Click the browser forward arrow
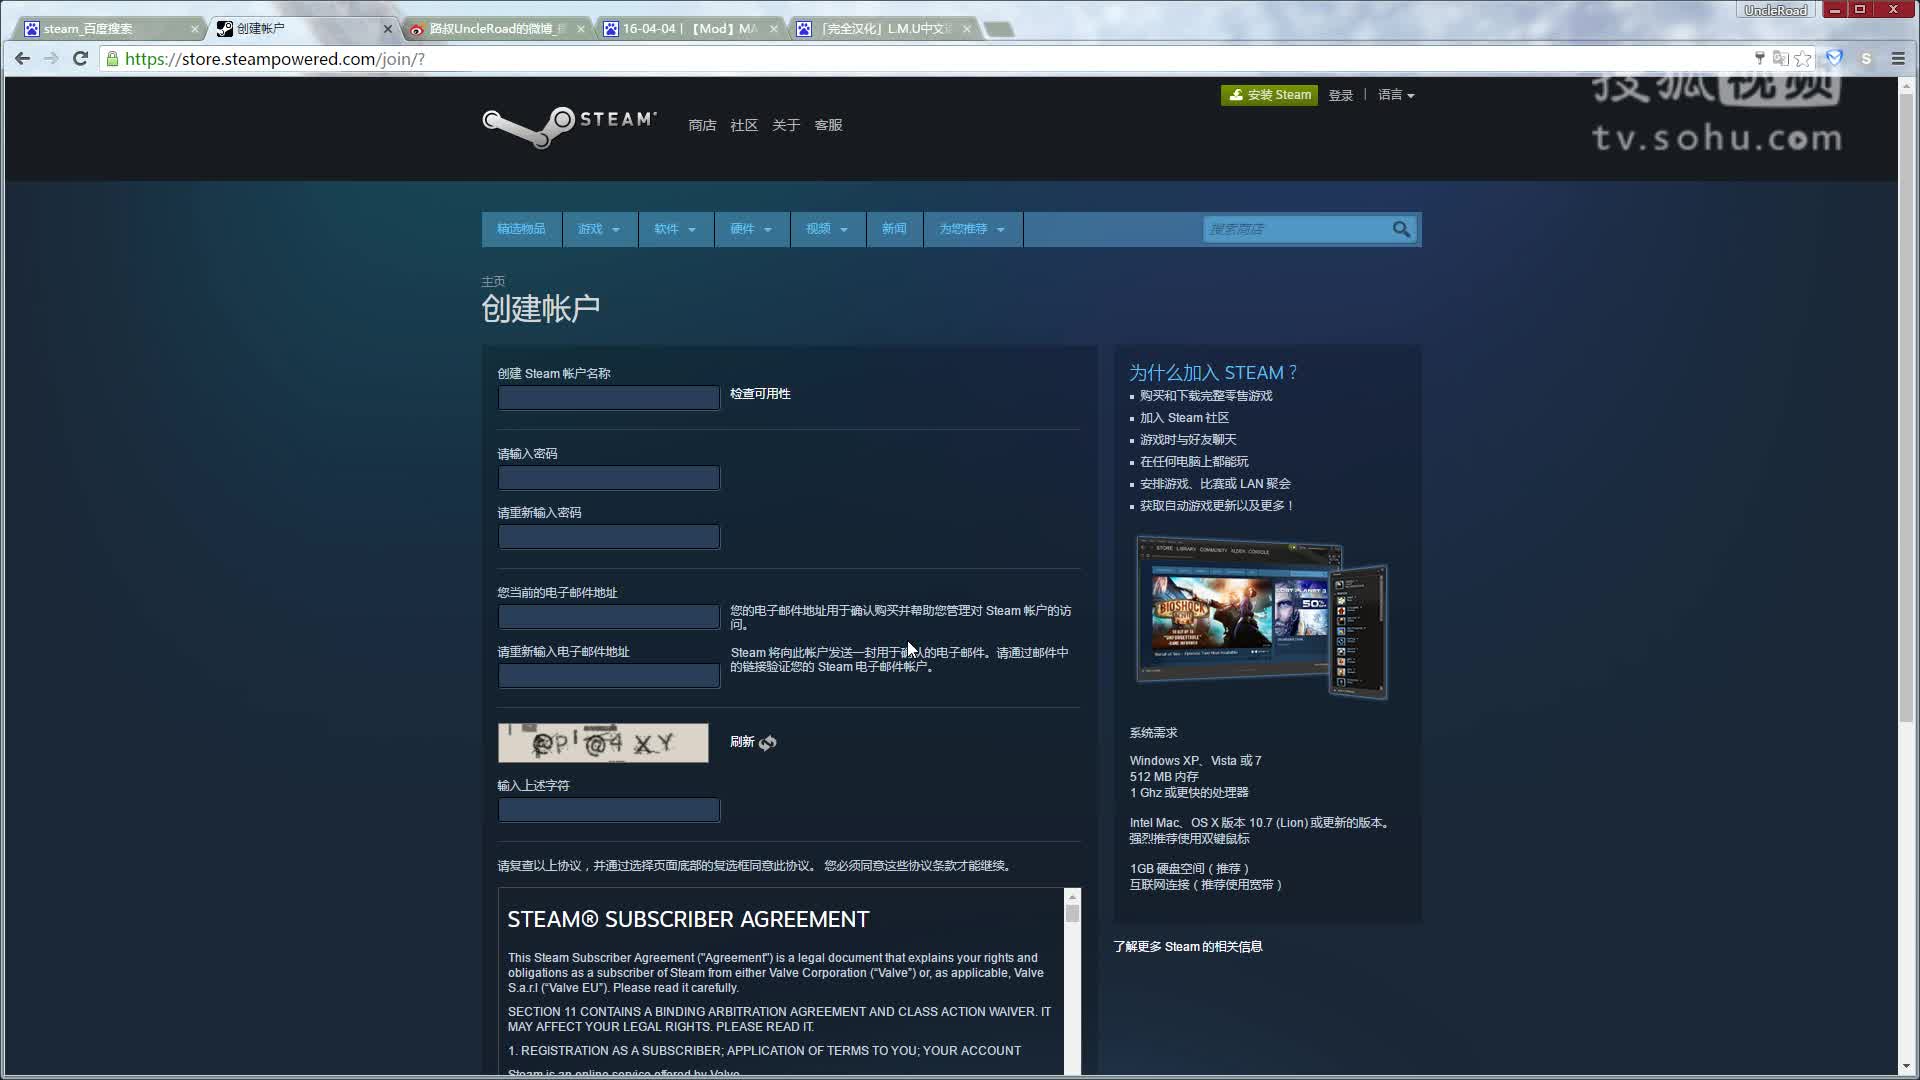Image resolution: width=1920 pixels, height=1080 pixels. pyautogui.click(x=51, y=59)
